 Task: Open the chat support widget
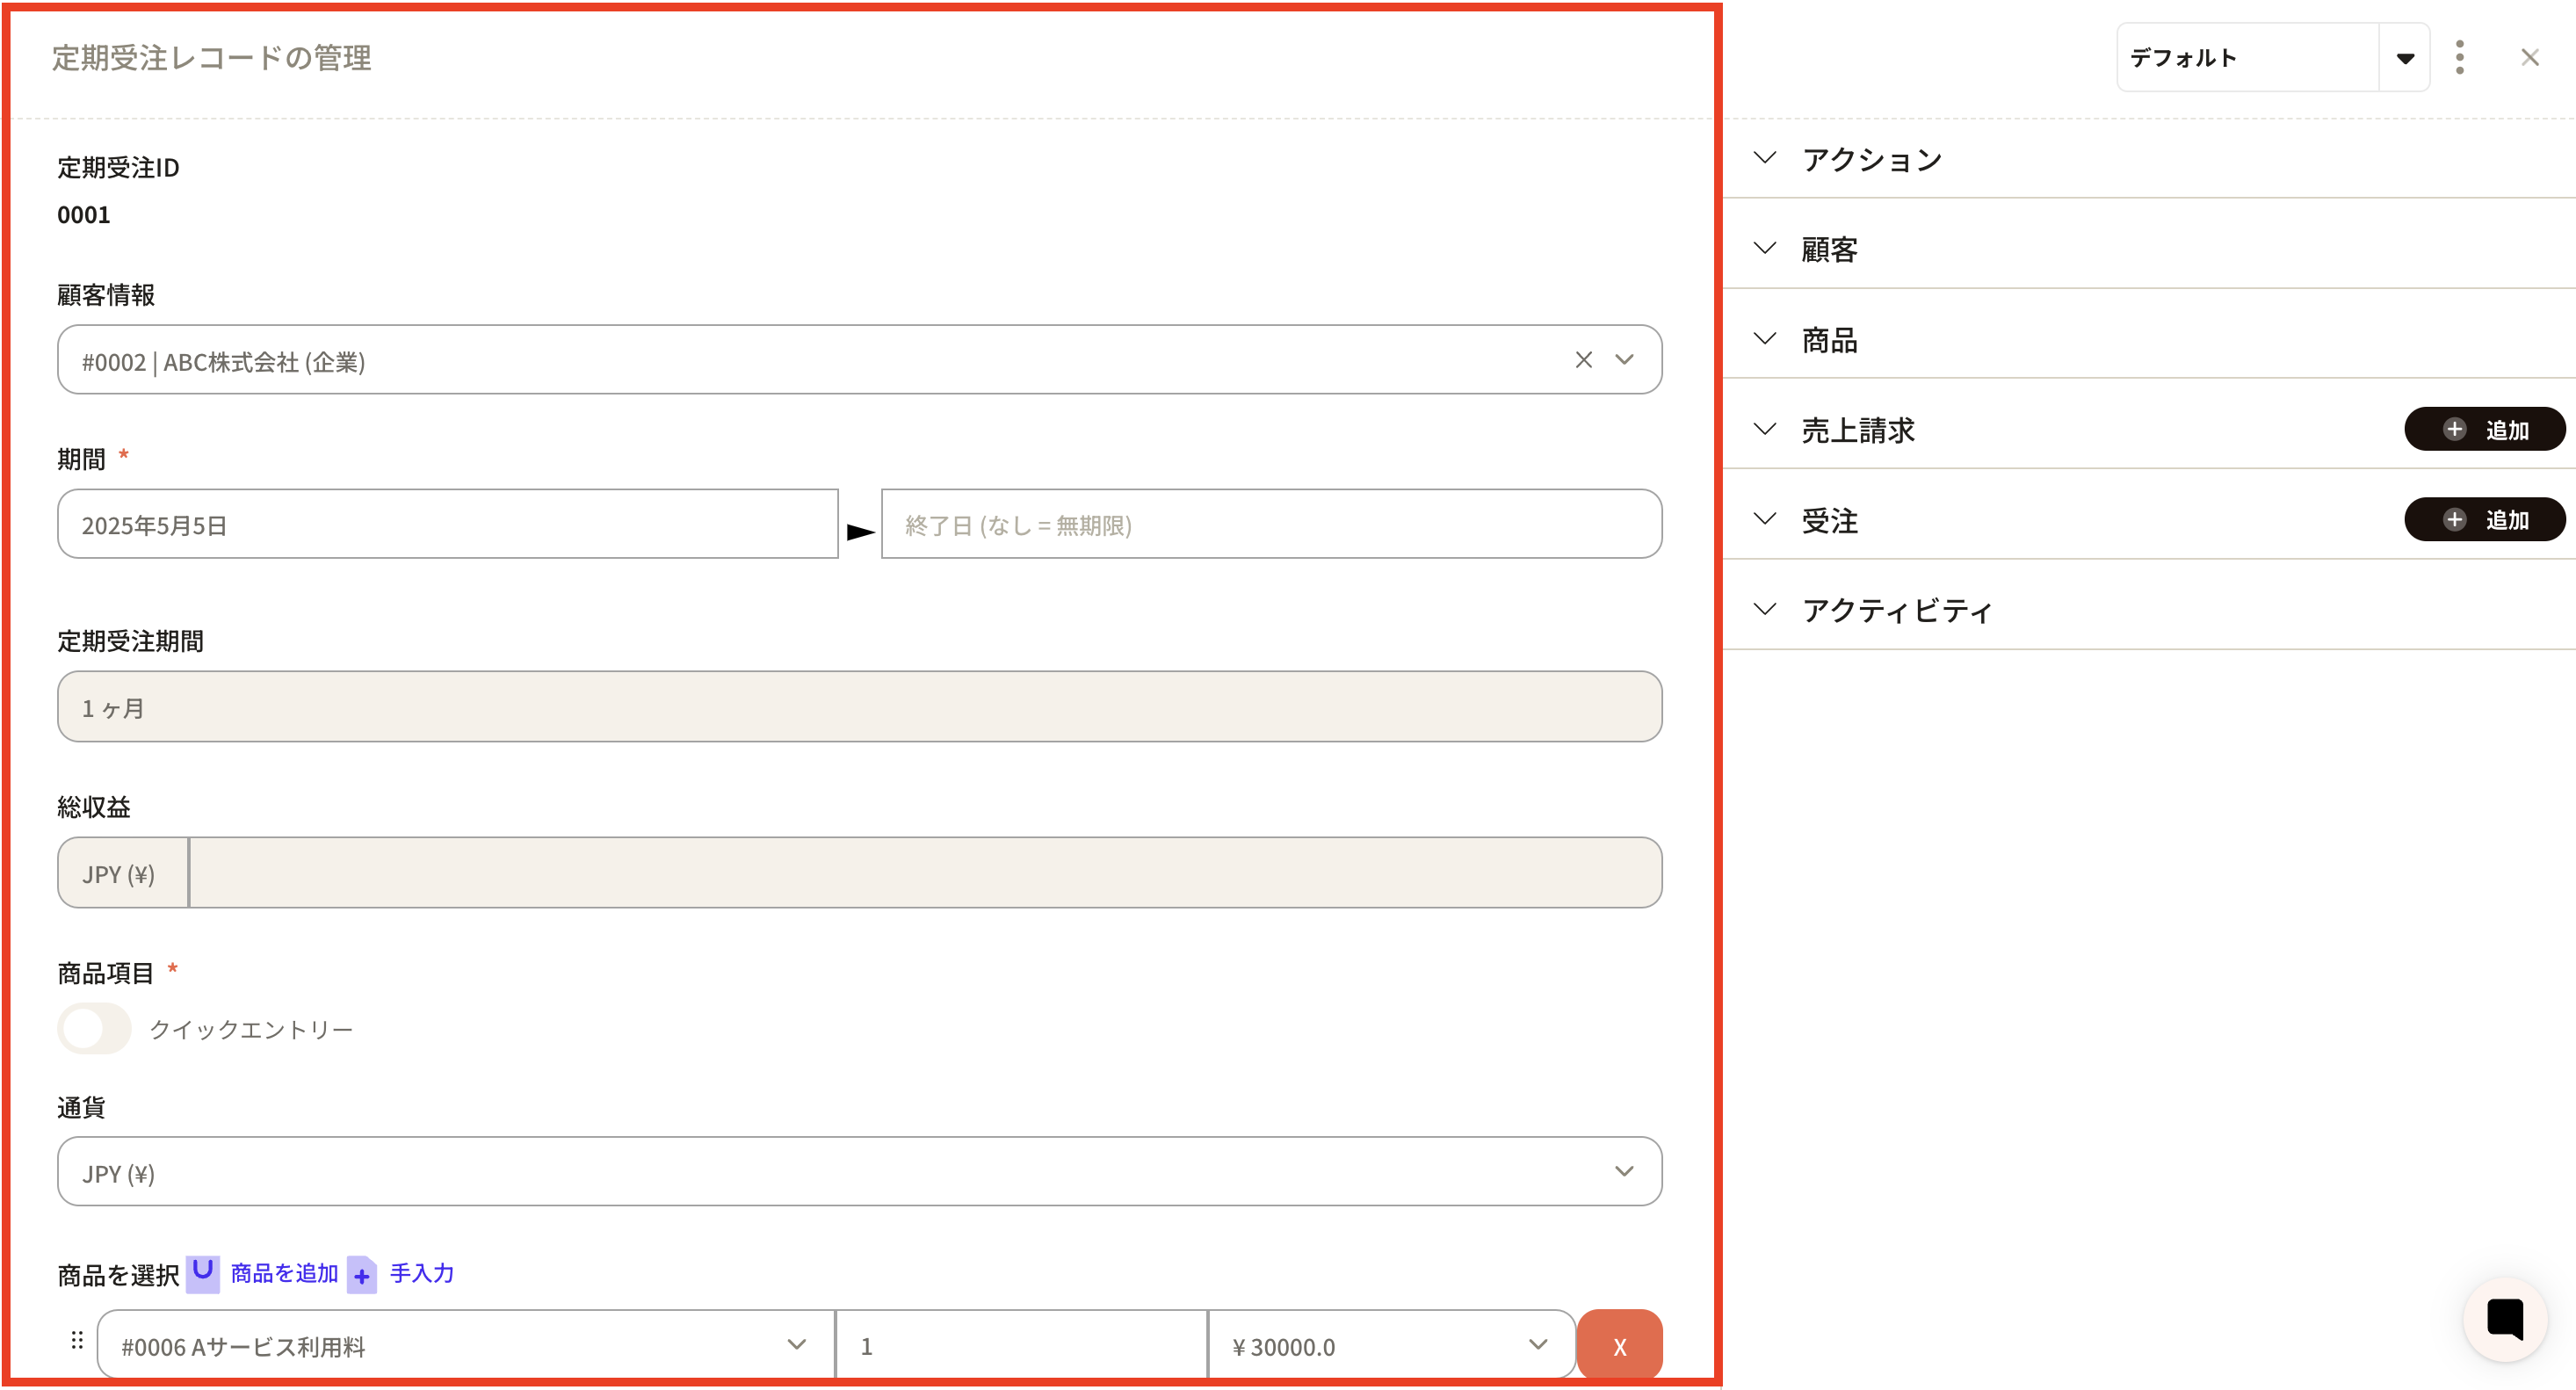point(2505,1319)
